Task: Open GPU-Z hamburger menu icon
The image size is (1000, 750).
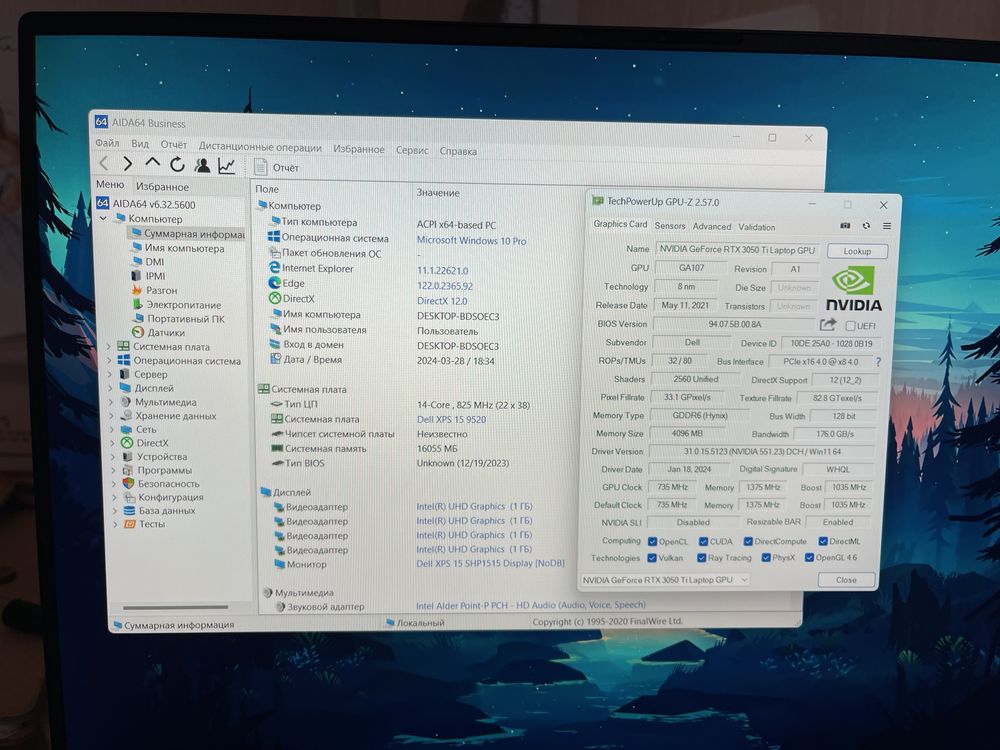Action: coord(886,226)
